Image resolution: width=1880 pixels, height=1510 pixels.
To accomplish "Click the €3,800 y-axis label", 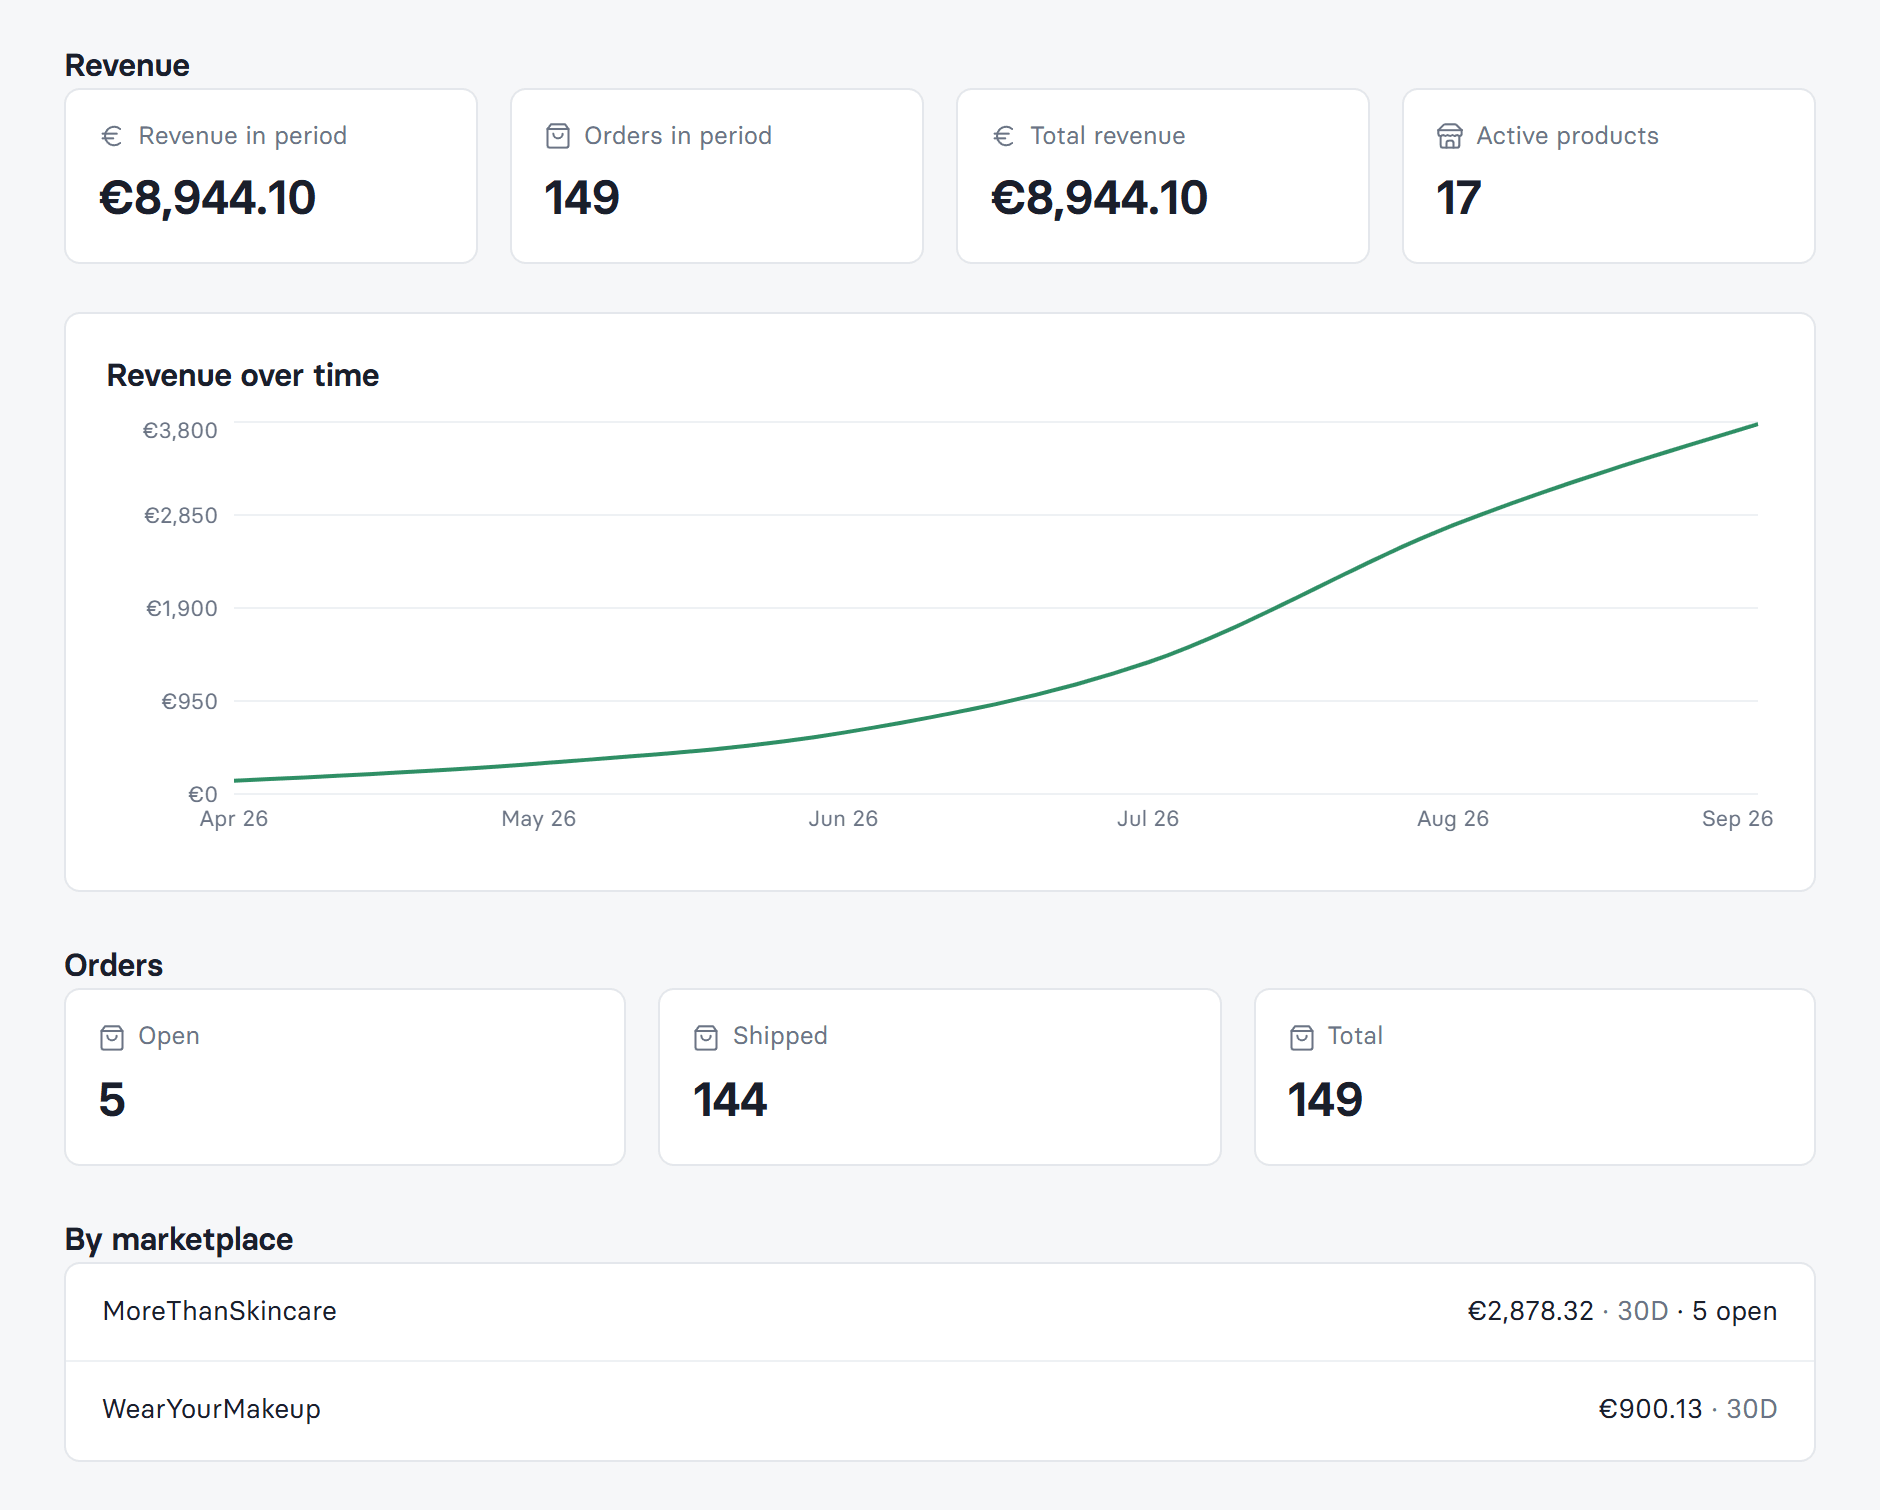I will (x=180, y=430).
